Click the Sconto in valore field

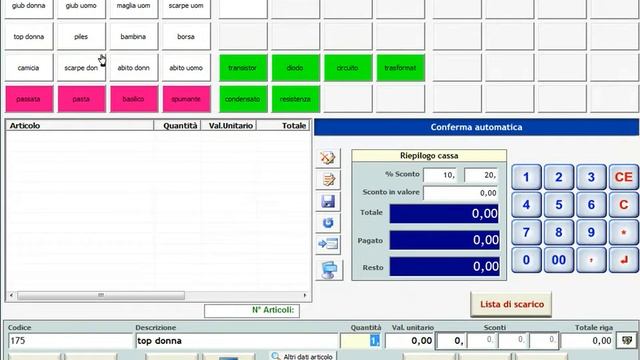tap(461, 193)
